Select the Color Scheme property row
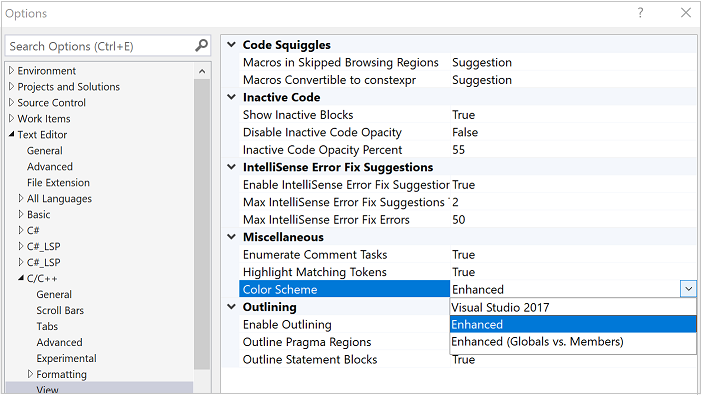 344,289
